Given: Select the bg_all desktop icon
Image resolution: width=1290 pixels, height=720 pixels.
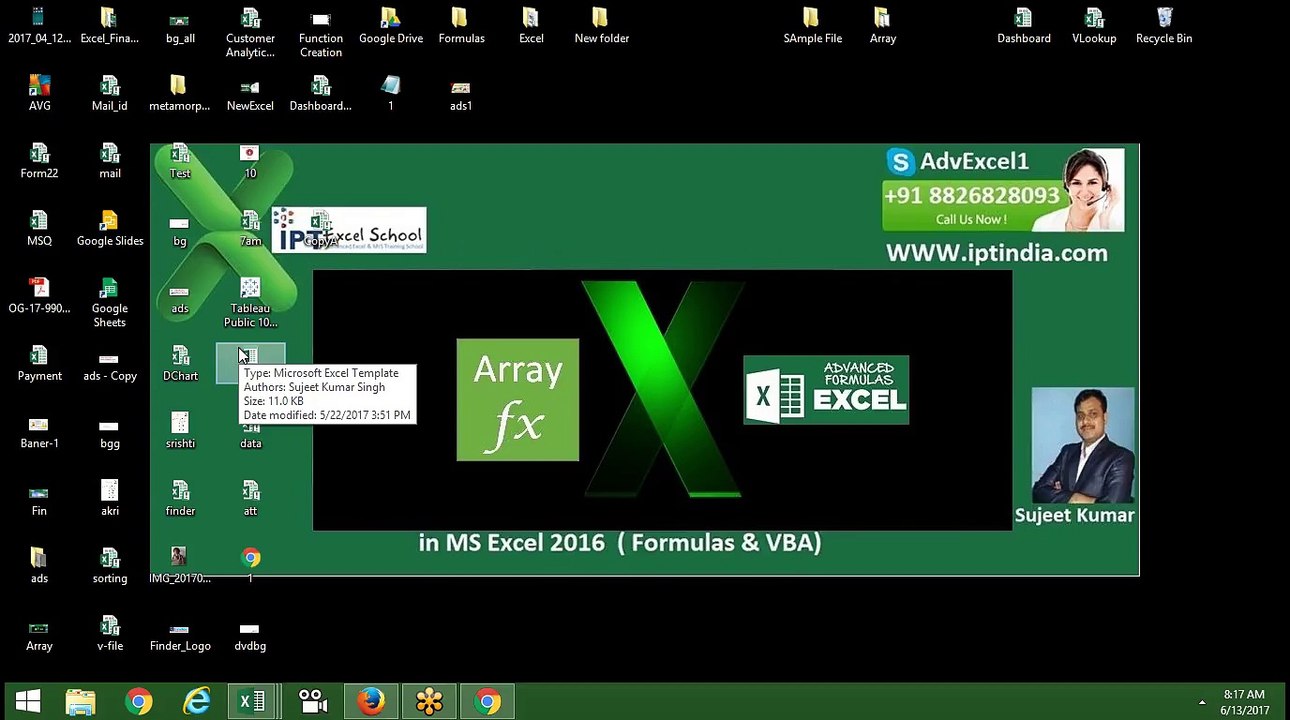Looking at the screenshot, I should click(x=180, y=26).
